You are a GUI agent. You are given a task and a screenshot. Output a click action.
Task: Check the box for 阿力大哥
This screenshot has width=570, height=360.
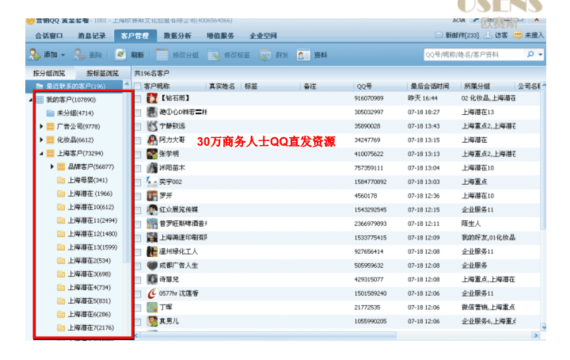coord(138,140)
